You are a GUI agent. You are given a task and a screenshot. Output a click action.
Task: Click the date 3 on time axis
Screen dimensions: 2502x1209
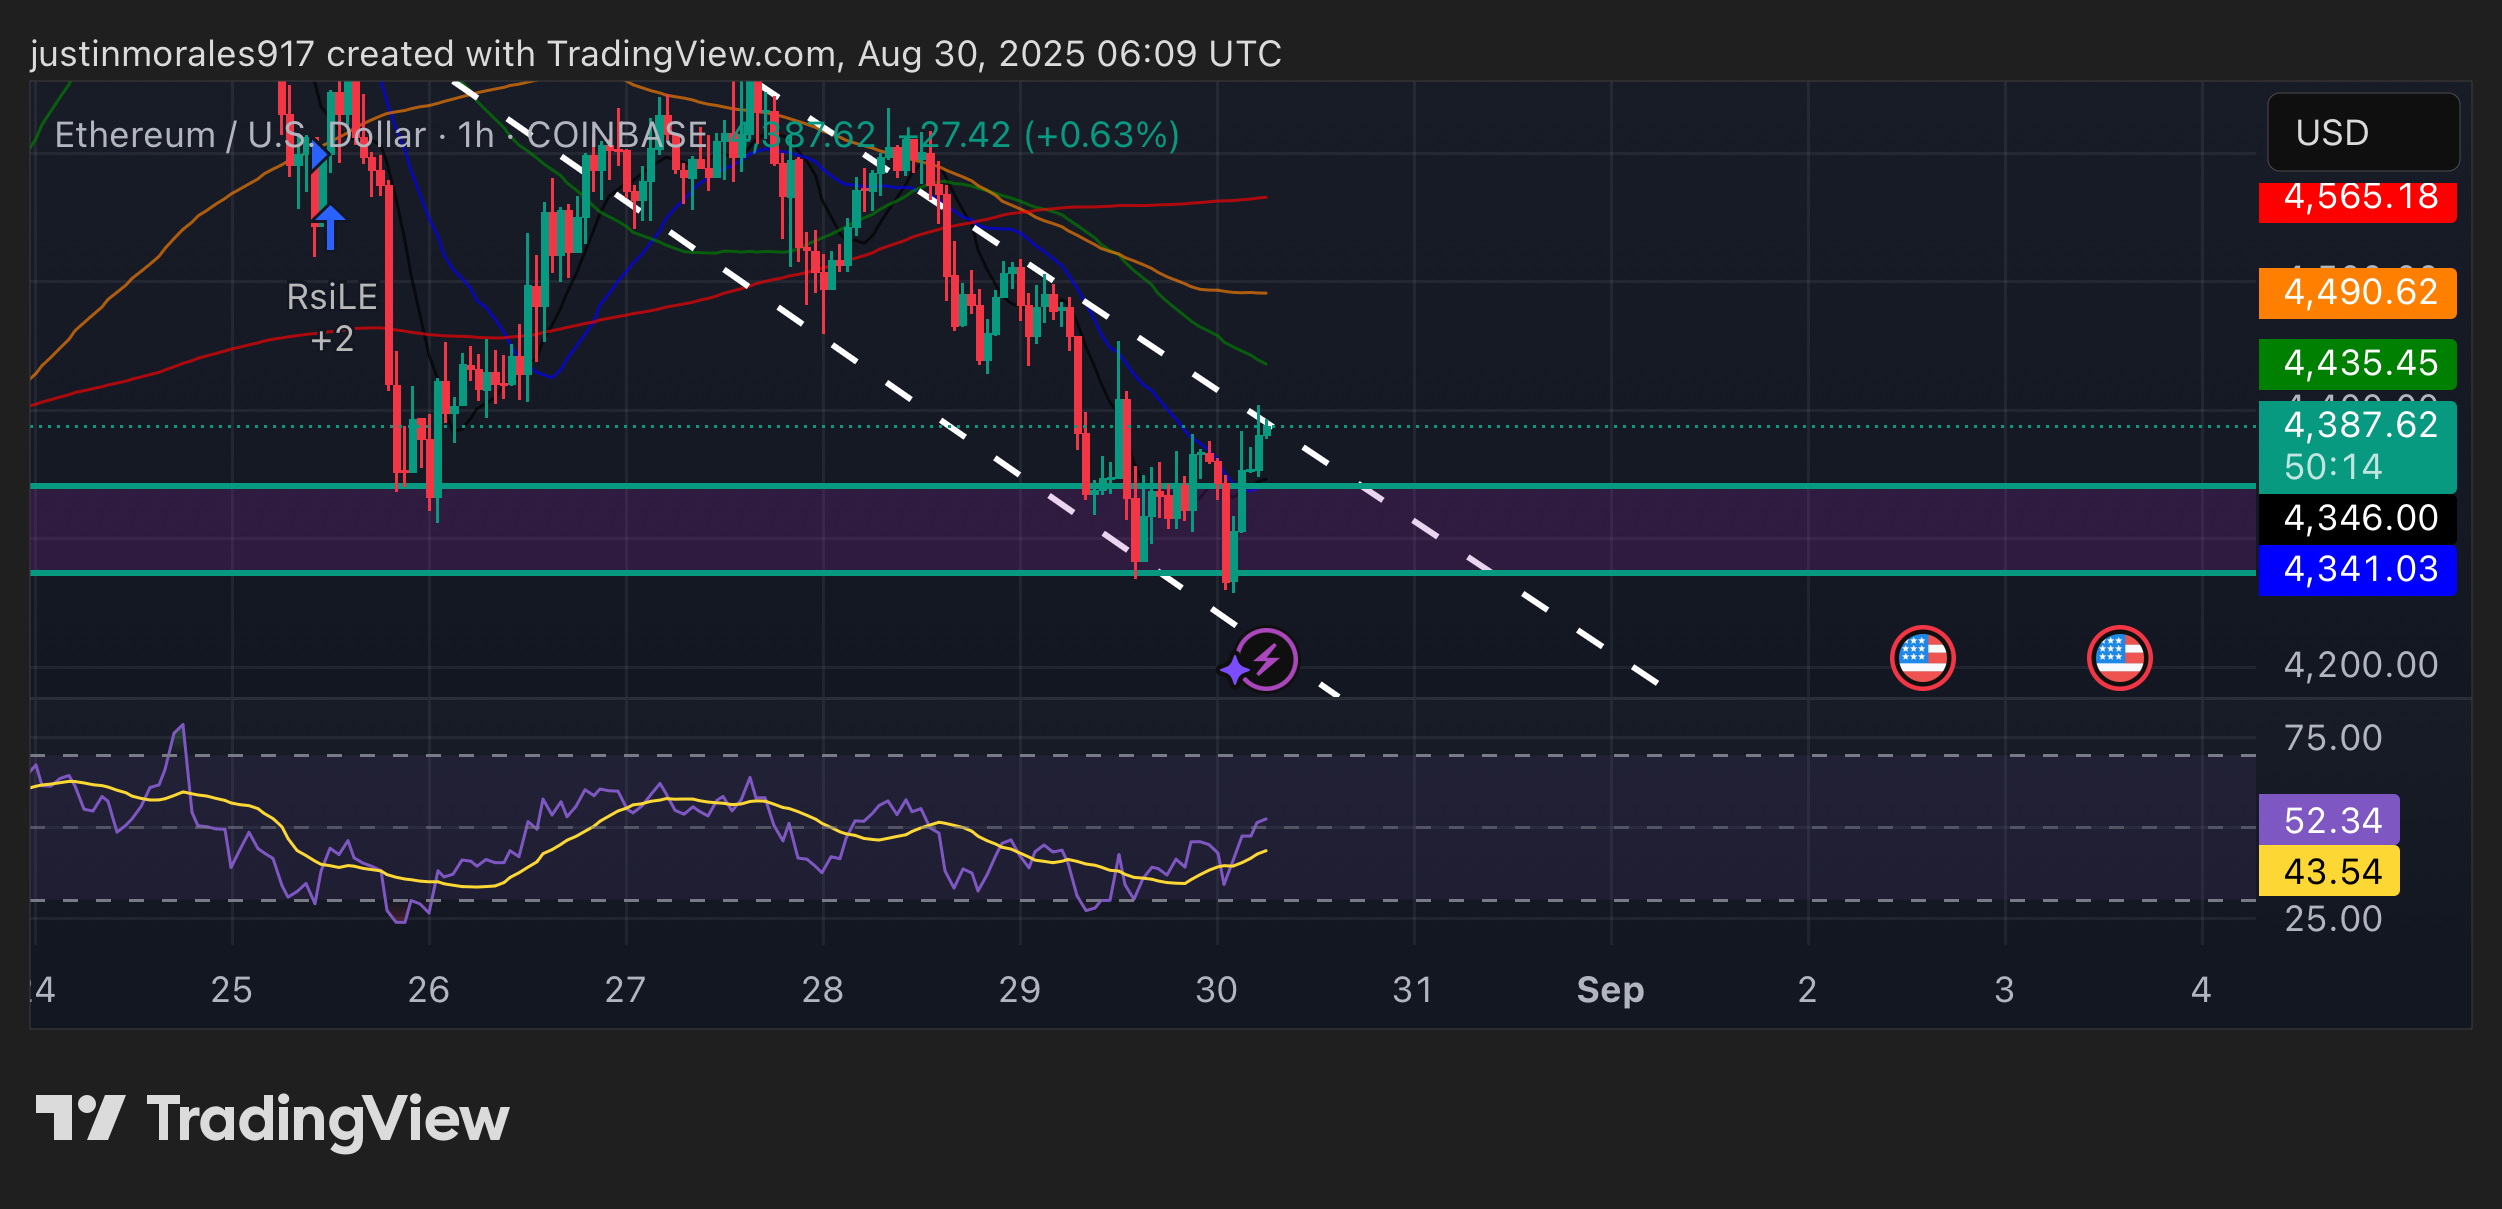point(2004,990)
